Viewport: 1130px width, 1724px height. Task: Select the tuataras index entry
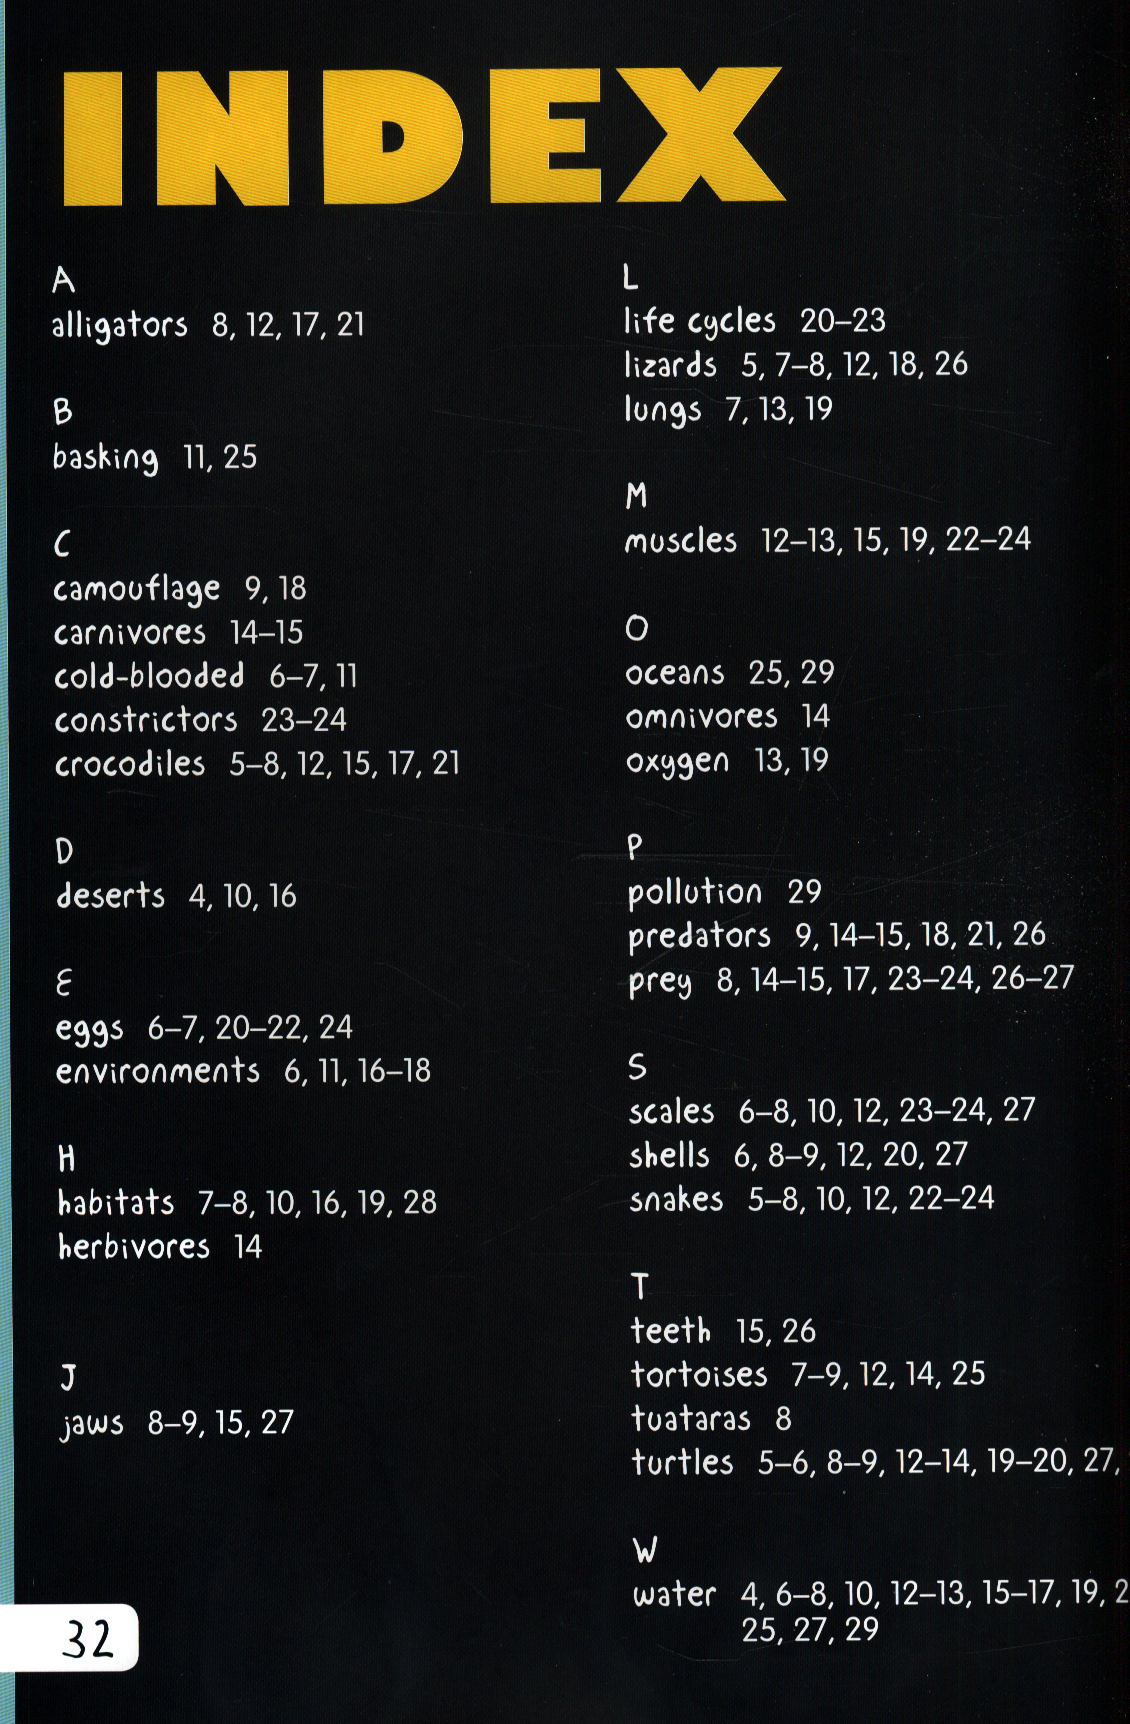coord(712,1419)
